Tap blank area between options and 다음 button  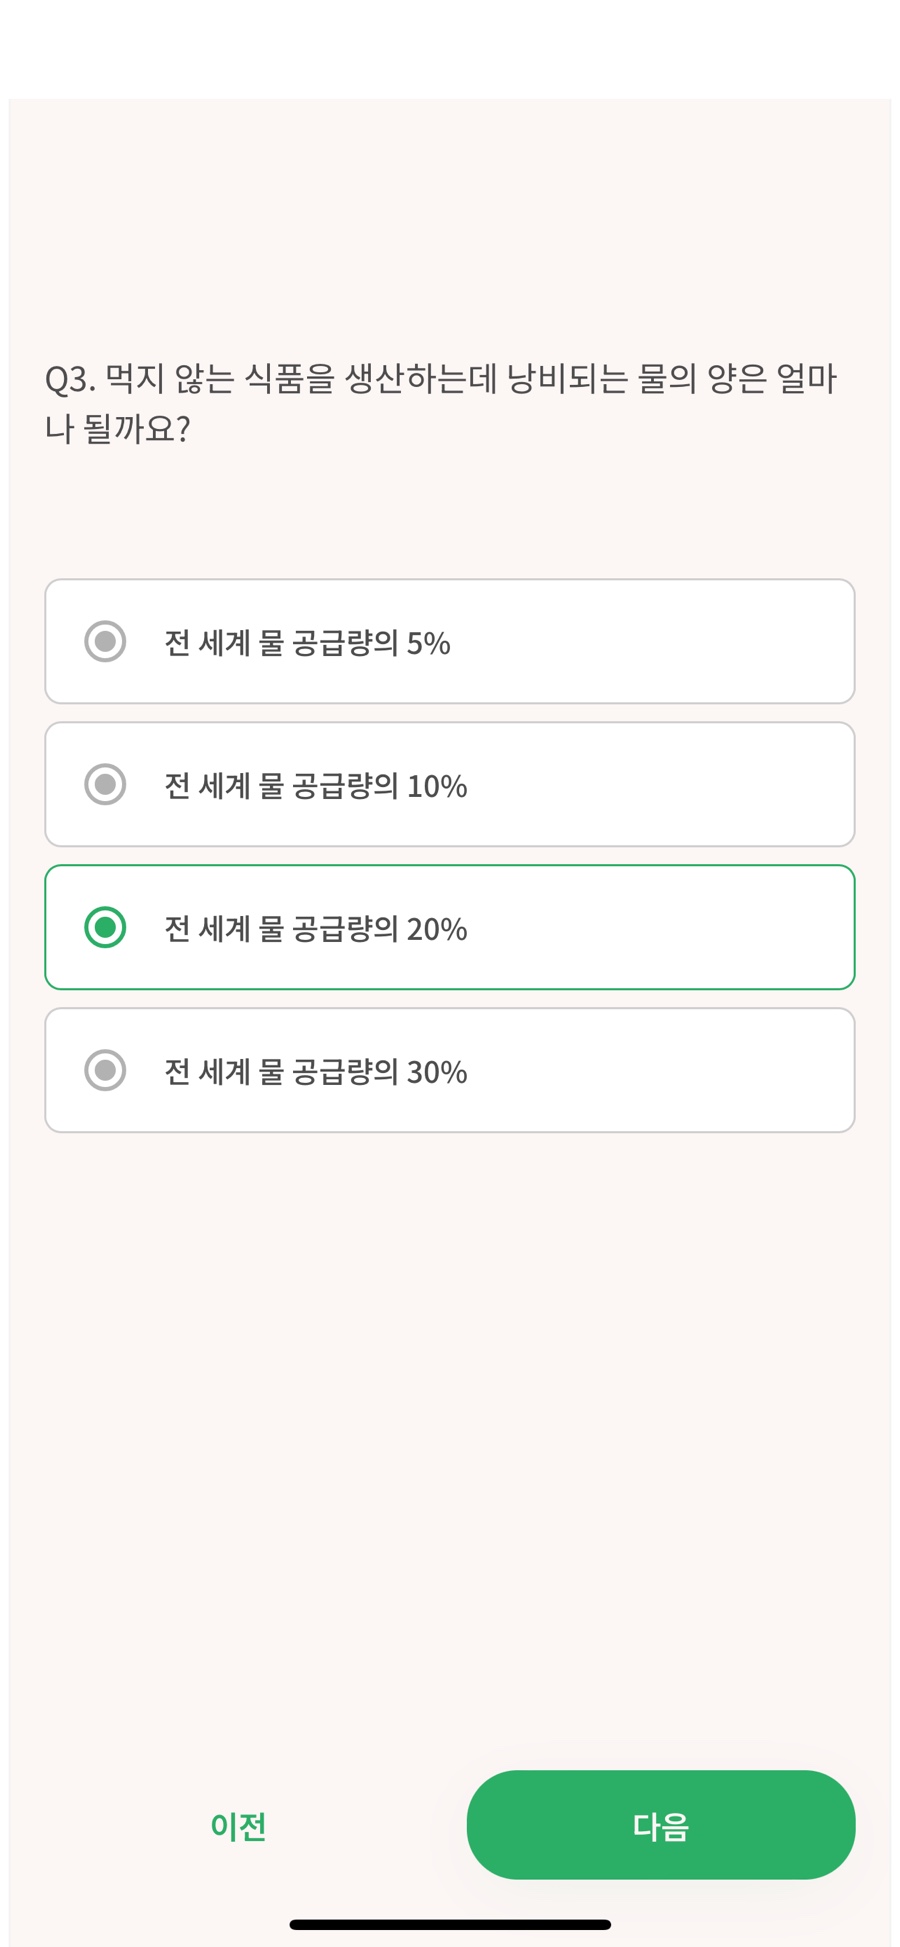click(x=450, y=1450)
